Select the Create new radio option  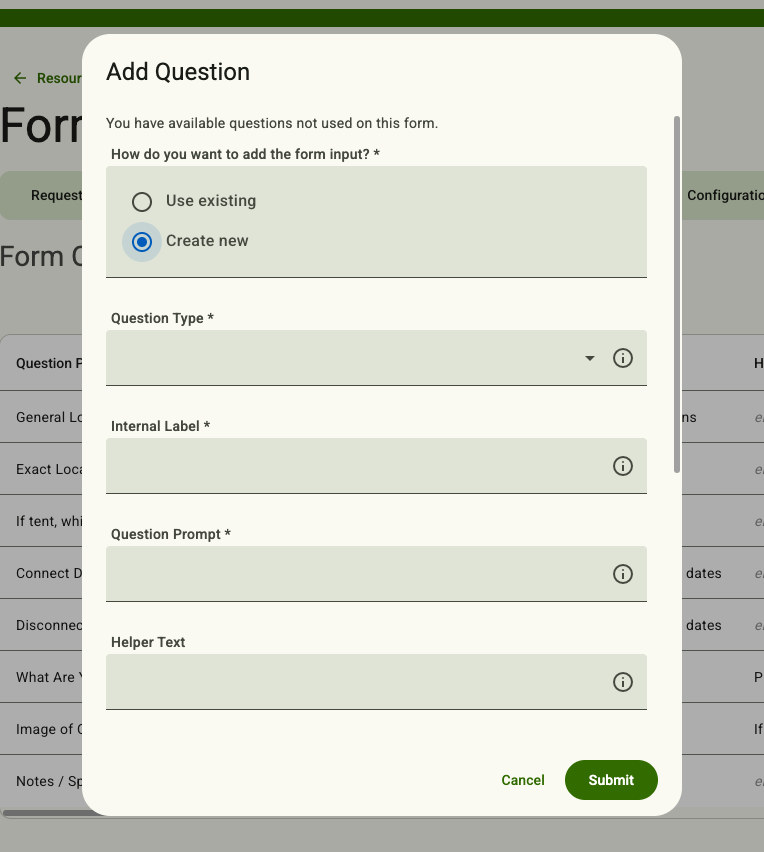(142, 242)
